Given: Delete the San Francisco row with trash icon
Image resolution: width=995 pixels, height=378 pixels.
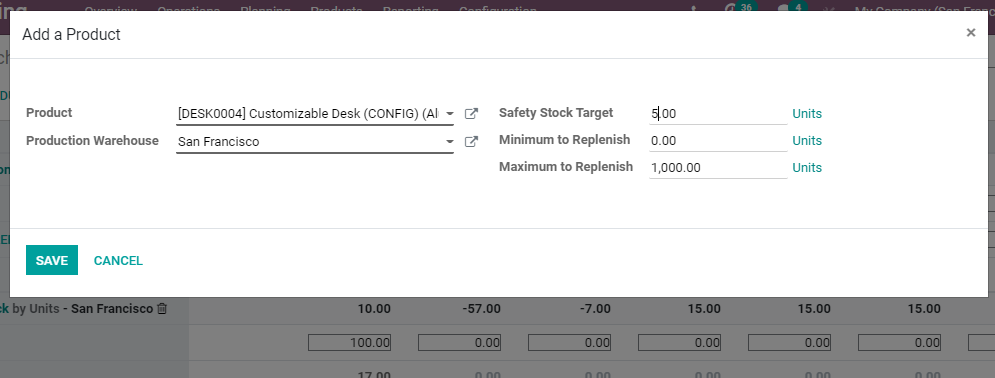Looking at the screenshot, I should click(x=162, y=309).
